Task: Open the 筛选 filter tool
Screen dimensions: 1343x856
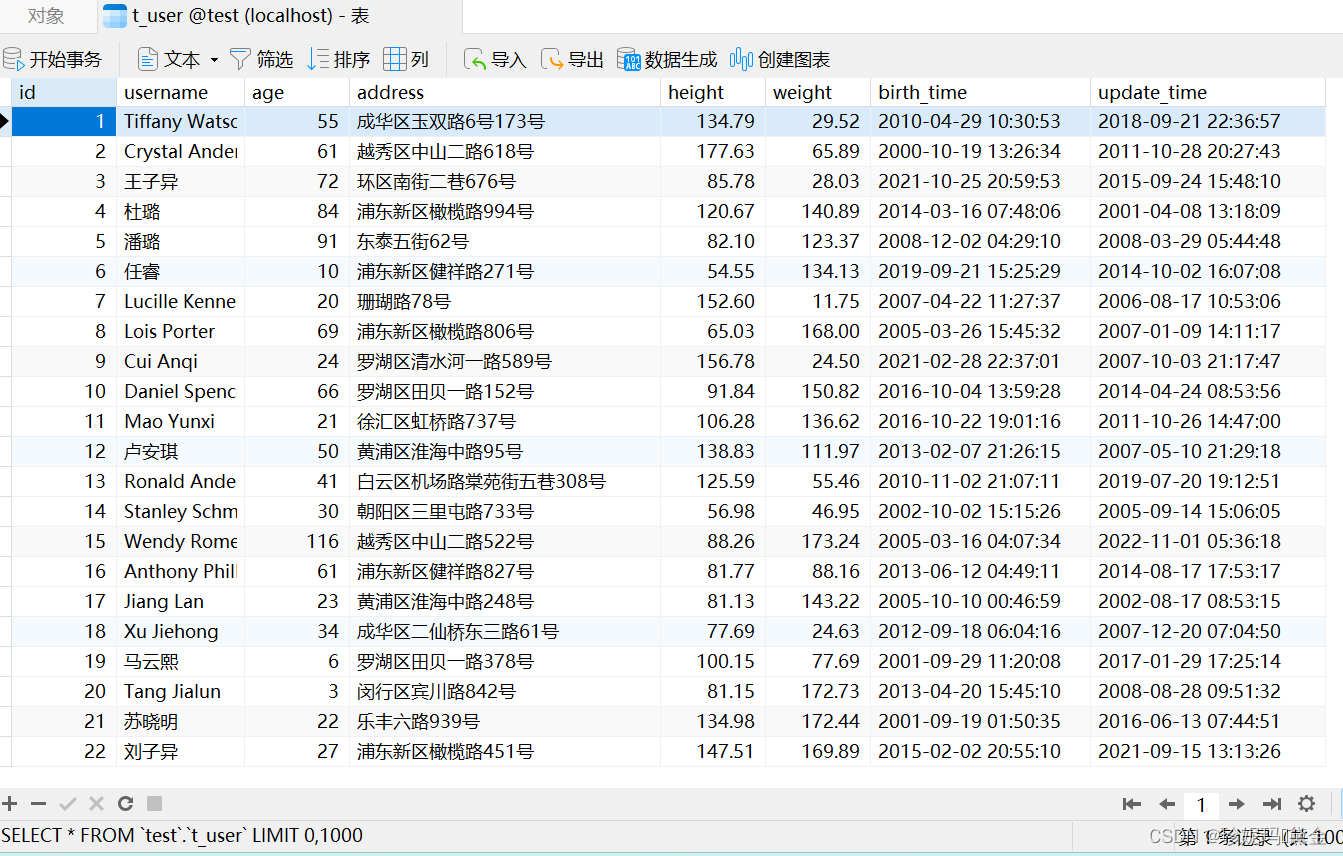Action: coord(261,60)
